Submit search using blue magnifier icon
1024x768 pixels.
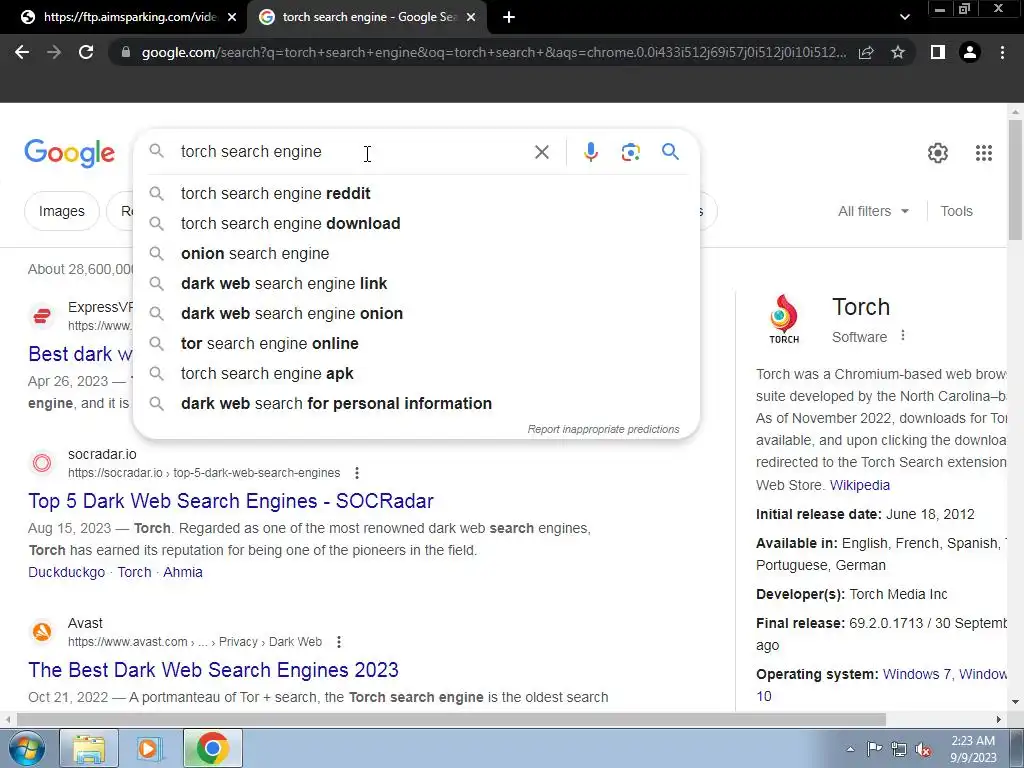coord(670,152)
